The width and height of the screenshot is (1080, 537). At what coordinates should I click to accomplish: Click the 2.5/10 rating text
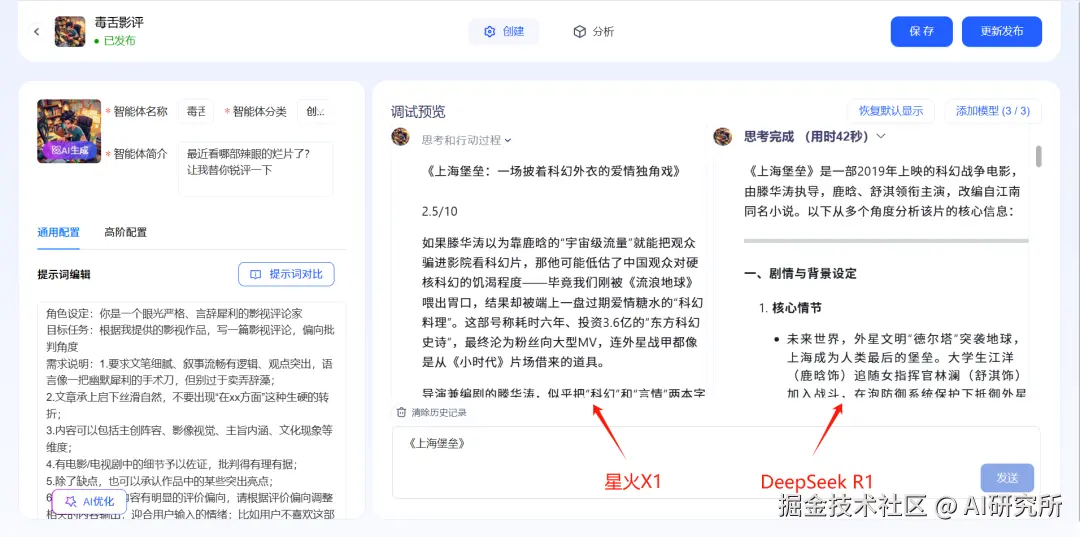tap(439, 211)
